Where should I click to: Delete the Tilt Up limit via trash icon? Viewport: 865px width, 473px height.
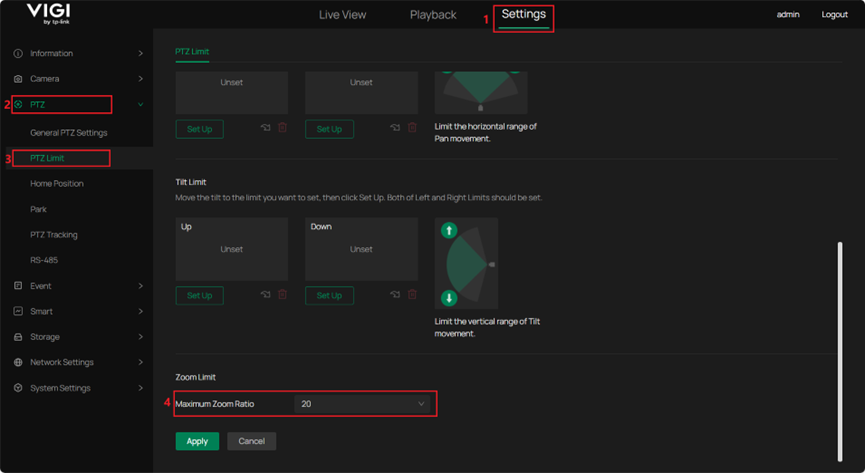coord(282,295)
